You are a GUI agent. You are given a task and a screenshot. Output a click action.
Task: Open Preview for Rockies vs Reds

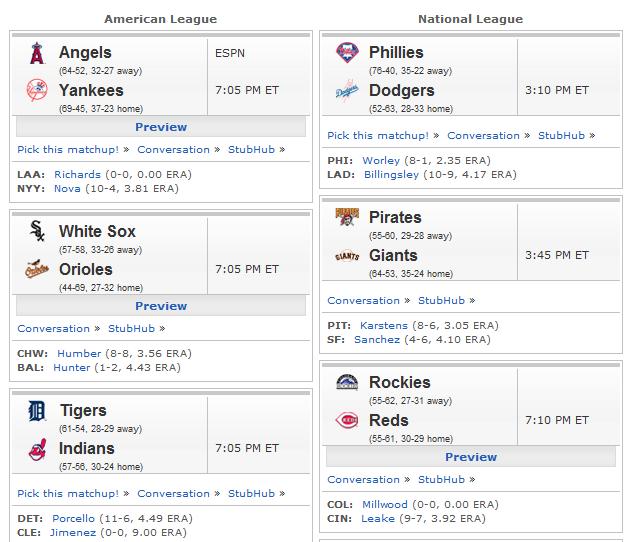click(x=471, y=457)
